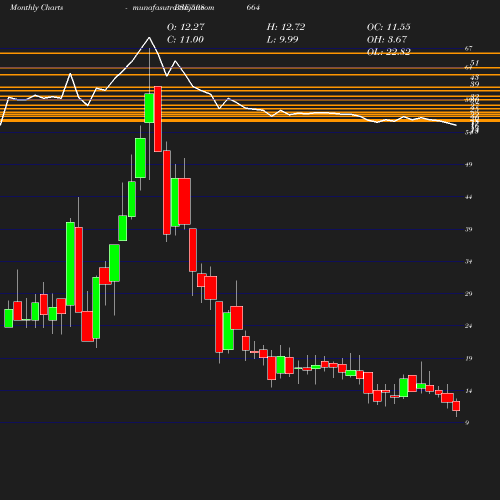Click the OC: 11.55 readout

point(389,27)
